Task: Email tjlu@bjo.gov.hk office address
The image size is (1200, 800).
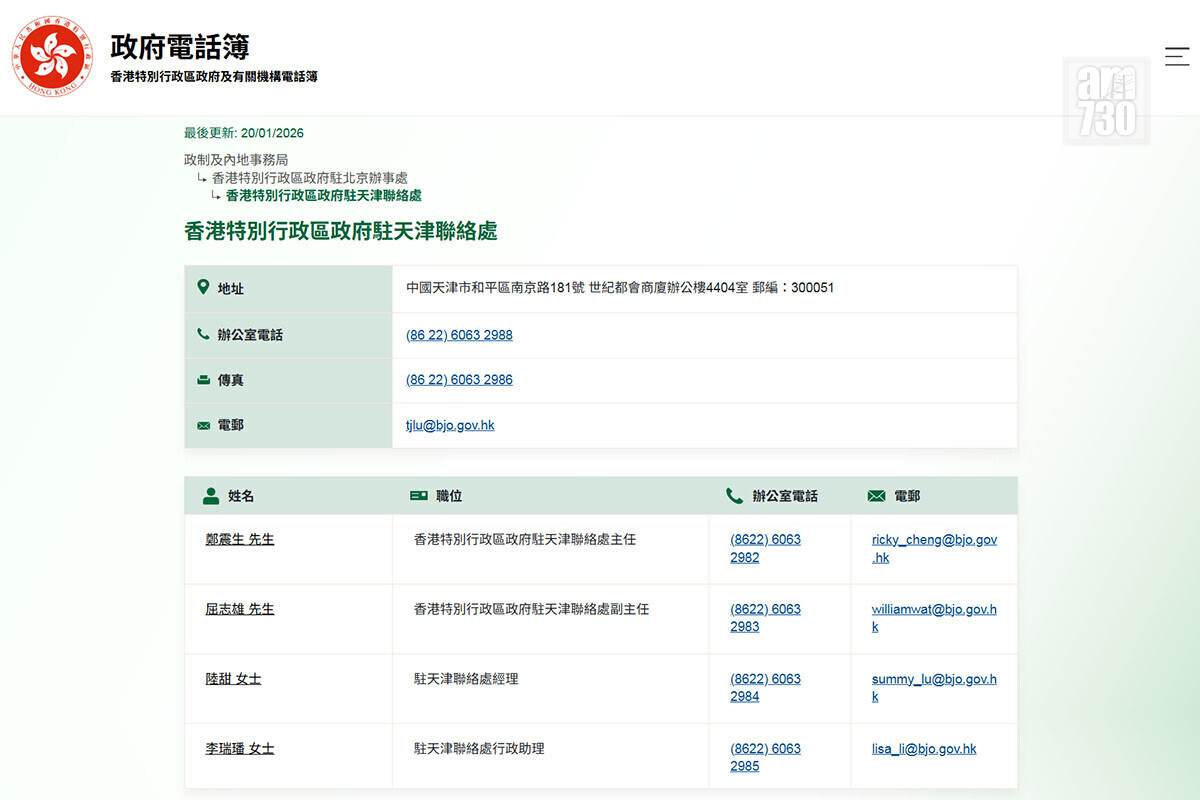Action: pyautogui.click(x=450, y=425)
